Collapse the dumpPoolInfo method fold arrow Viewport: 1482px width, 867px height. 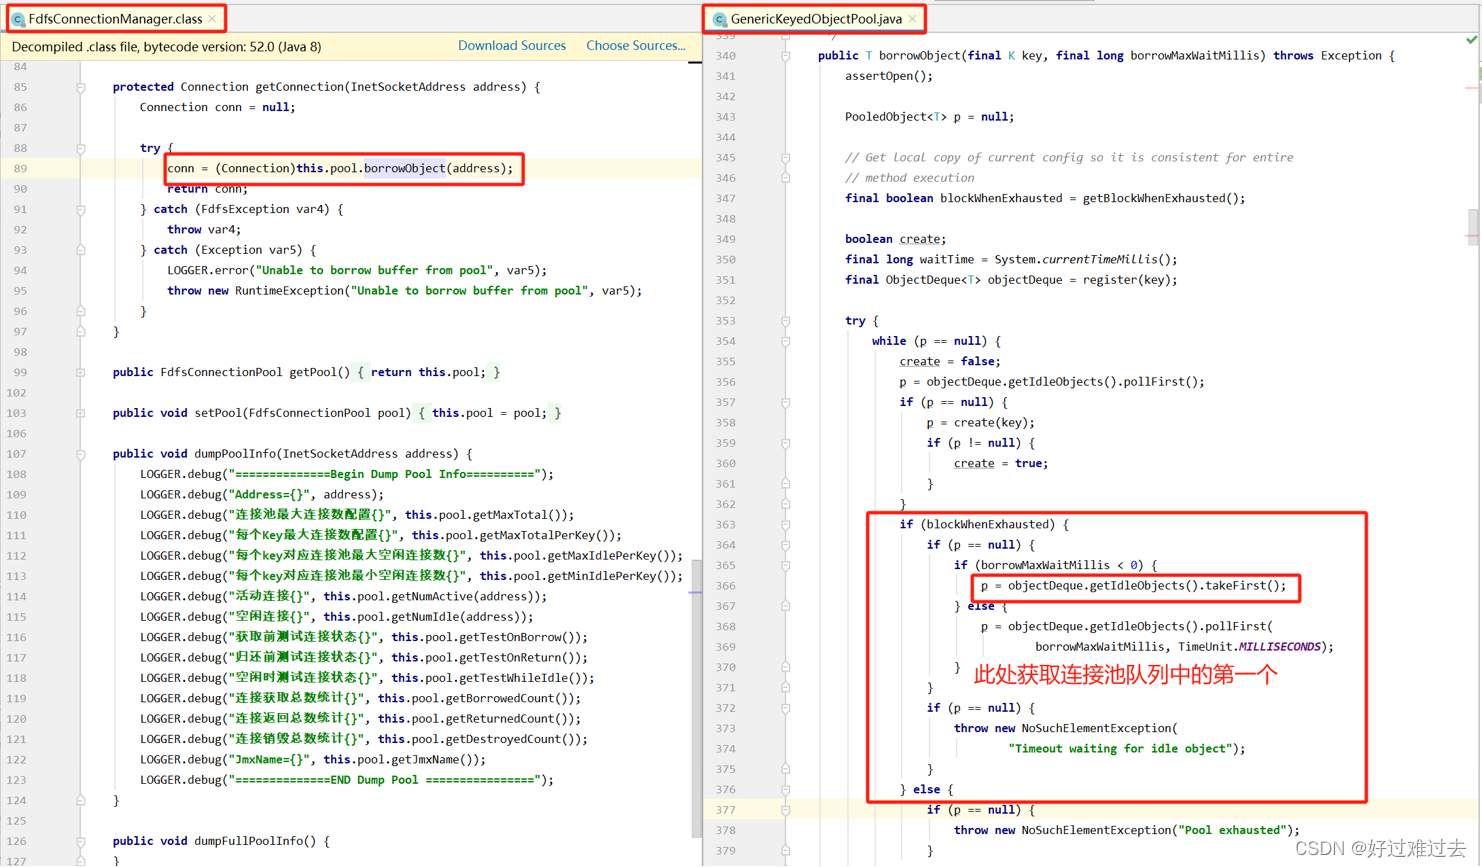tap(81, 453)
